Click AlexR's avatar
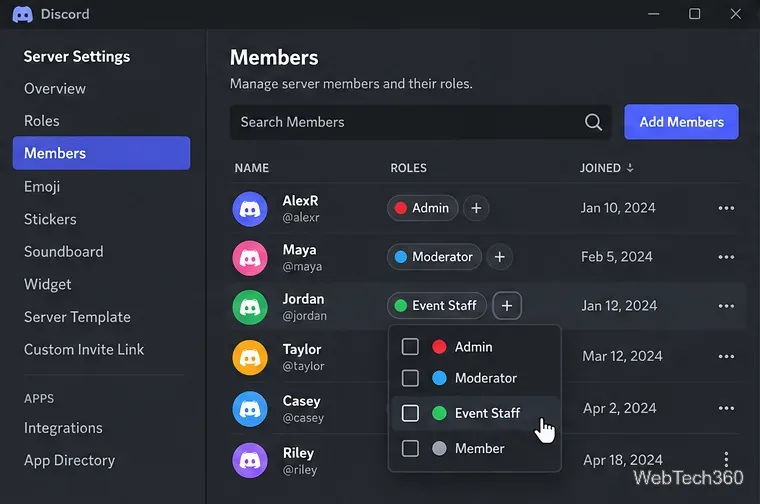This screenshot has width=760, height=504. point(250,209)
